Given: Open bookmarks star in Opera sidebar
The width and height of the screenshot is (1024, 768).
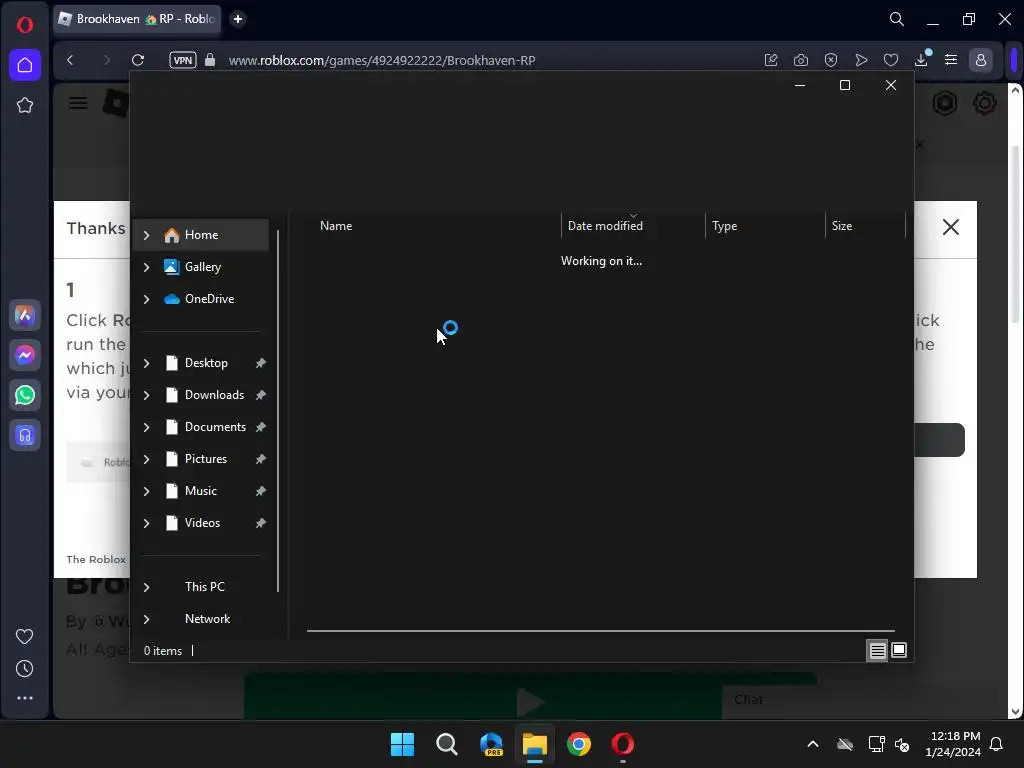Looking at the screenshot, I should coord(25,105).
